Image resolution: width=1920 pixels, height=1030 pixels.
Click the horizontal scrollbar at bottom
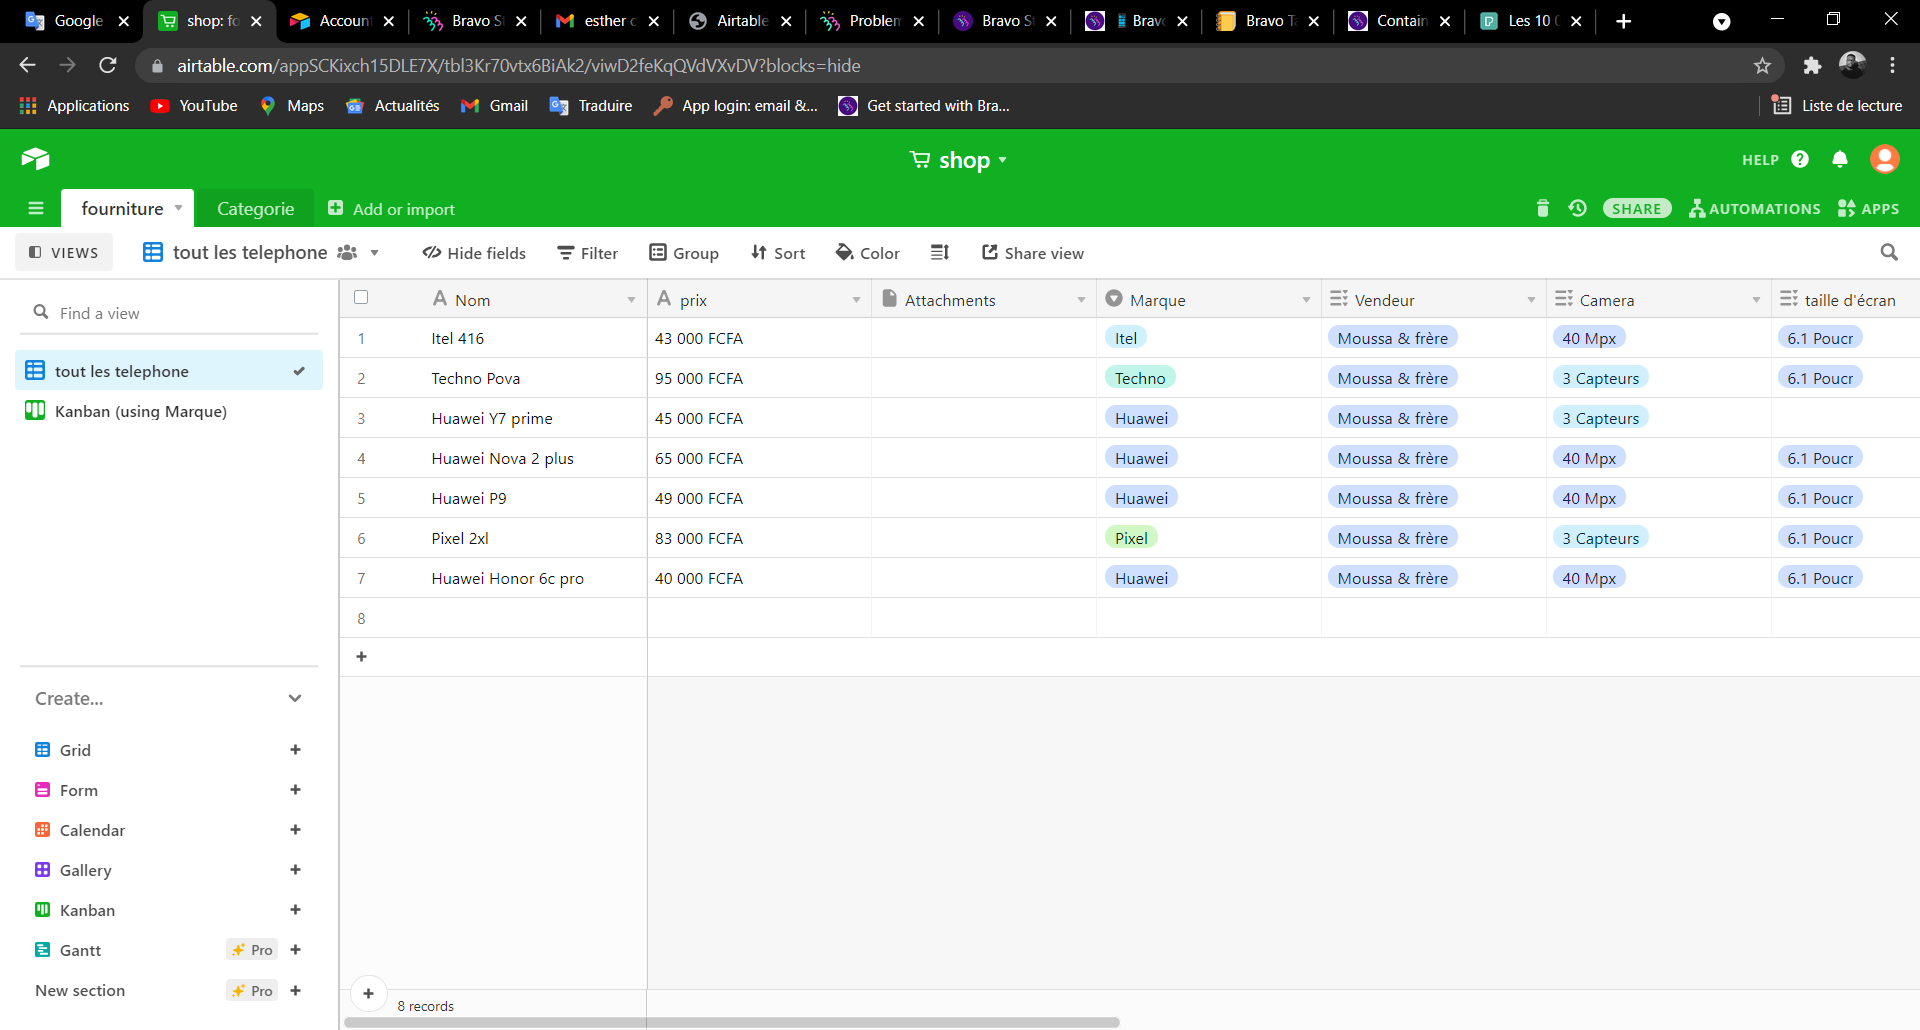(x=732, y=1022)
